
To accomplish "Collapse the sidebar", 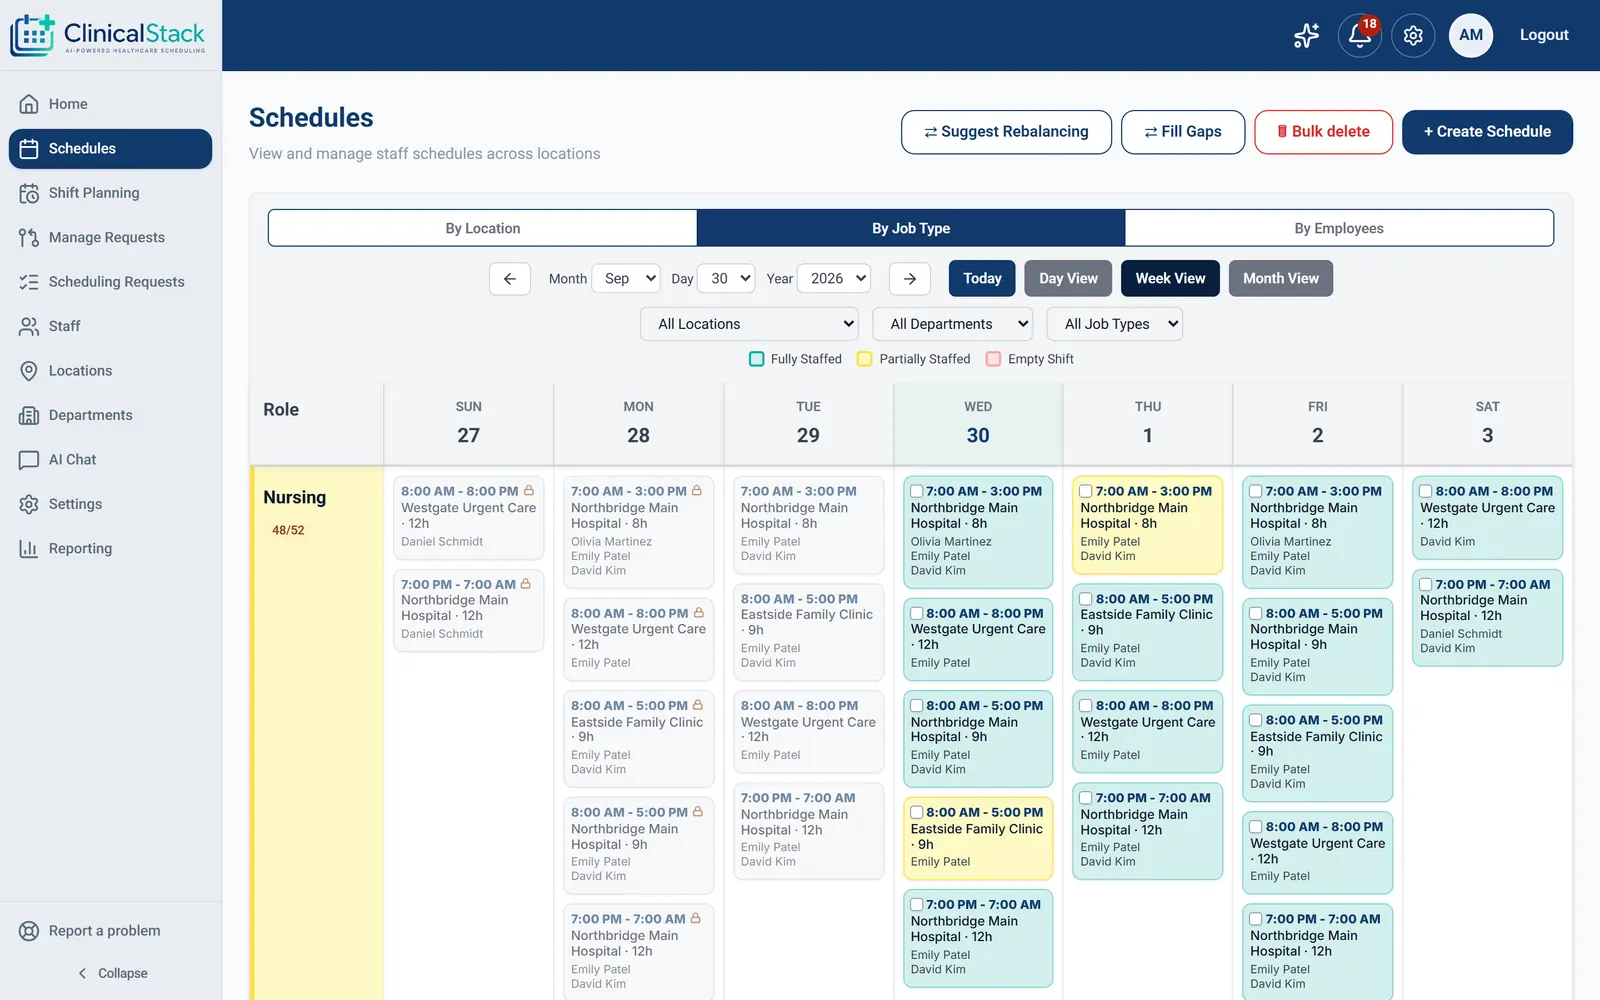I will click(x=112, y=973).
